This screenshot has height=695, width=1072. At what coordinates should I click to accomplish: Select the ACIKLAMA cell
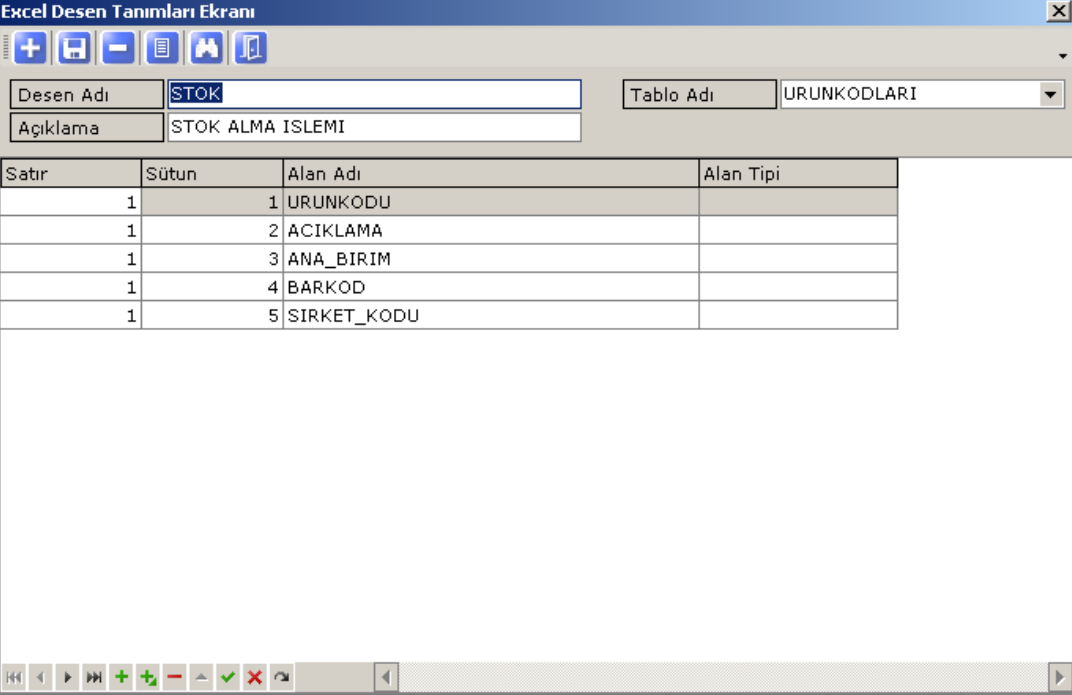(x=491, y=230)
